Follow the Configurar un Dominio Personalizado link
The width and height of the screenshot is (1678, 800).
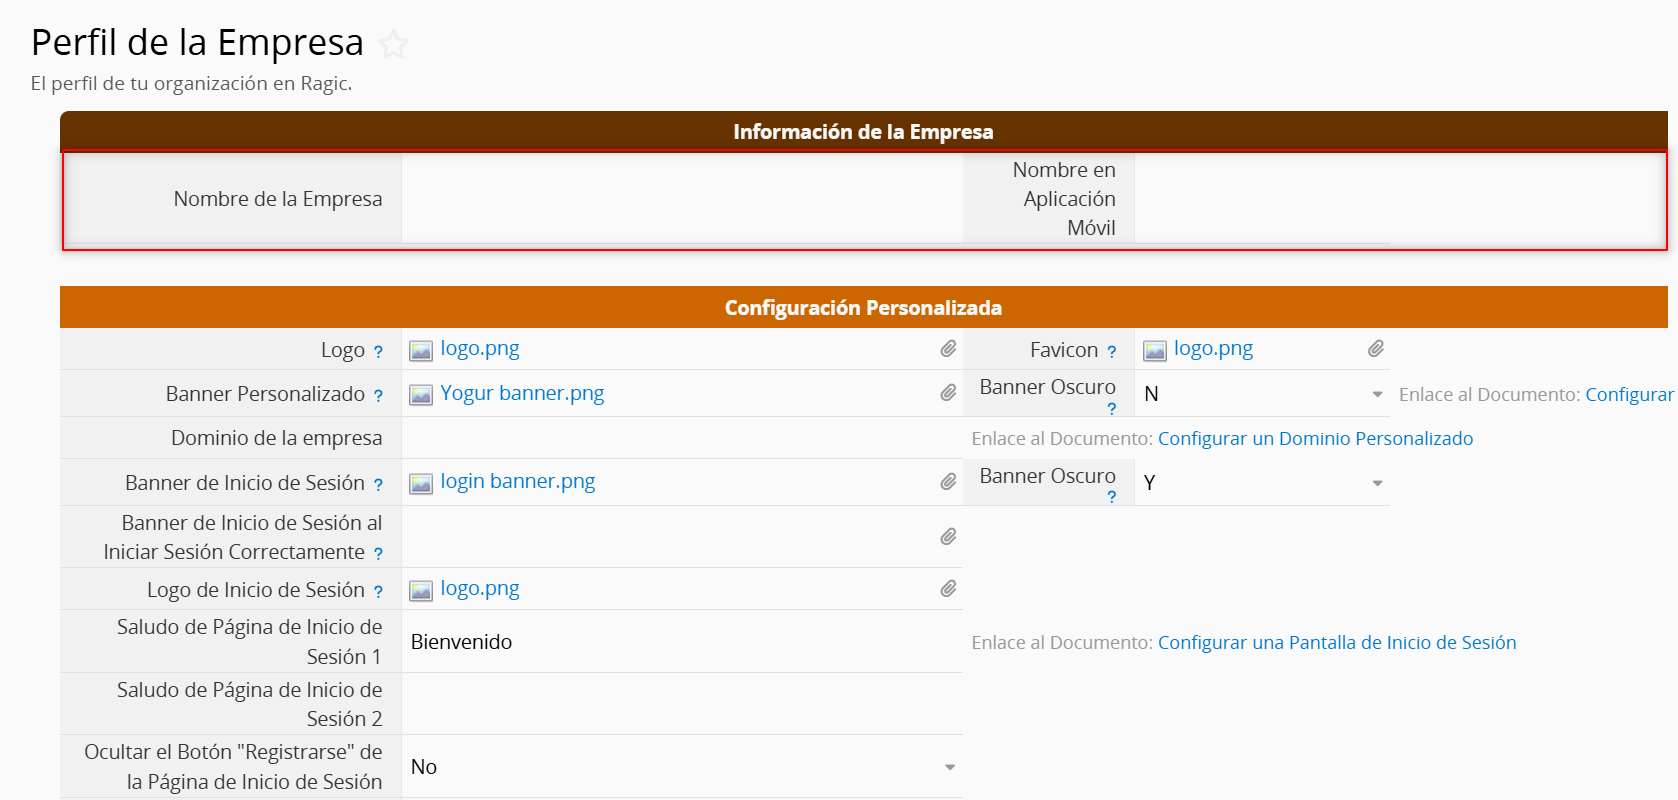[x=1315, y=438]
